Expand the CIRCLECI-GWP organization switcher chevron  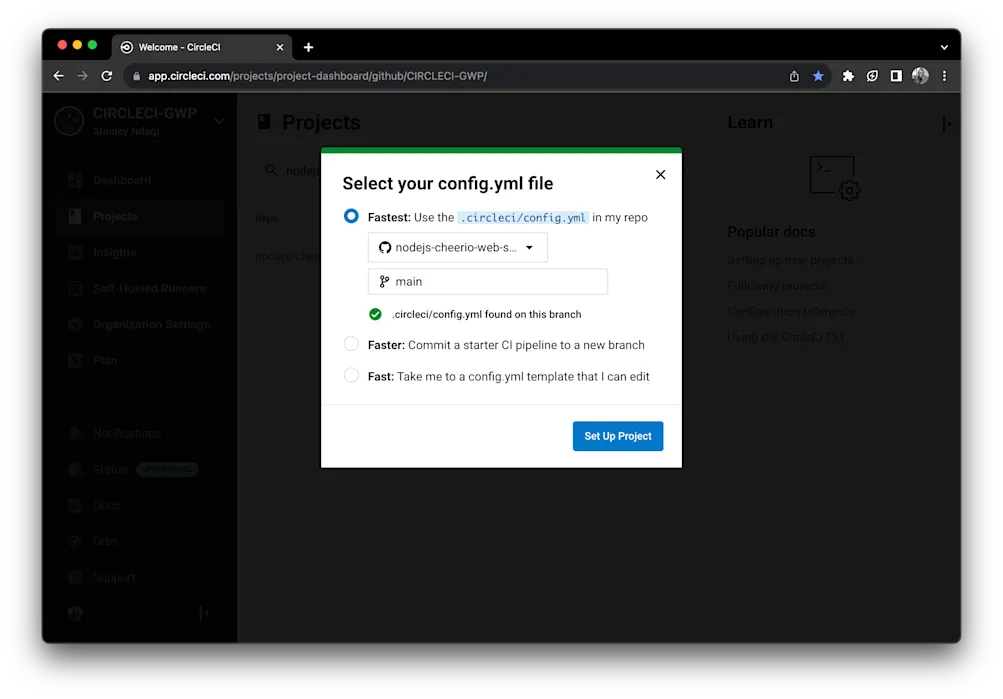tap(219, 122)
